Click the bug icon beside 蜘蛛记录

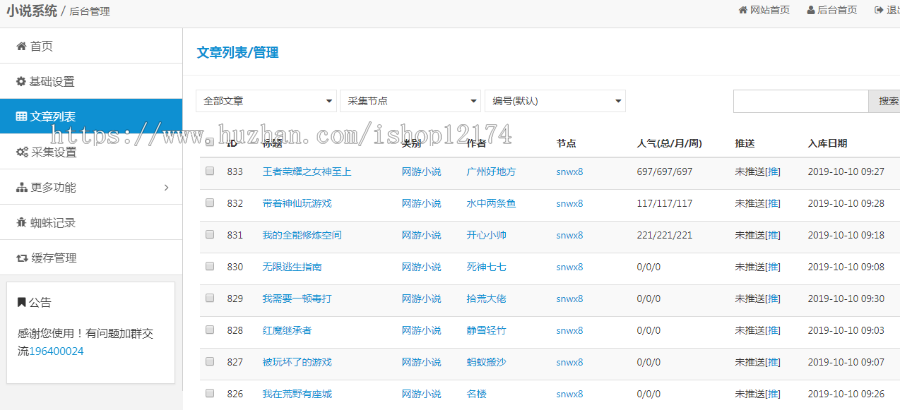(21, 223)
